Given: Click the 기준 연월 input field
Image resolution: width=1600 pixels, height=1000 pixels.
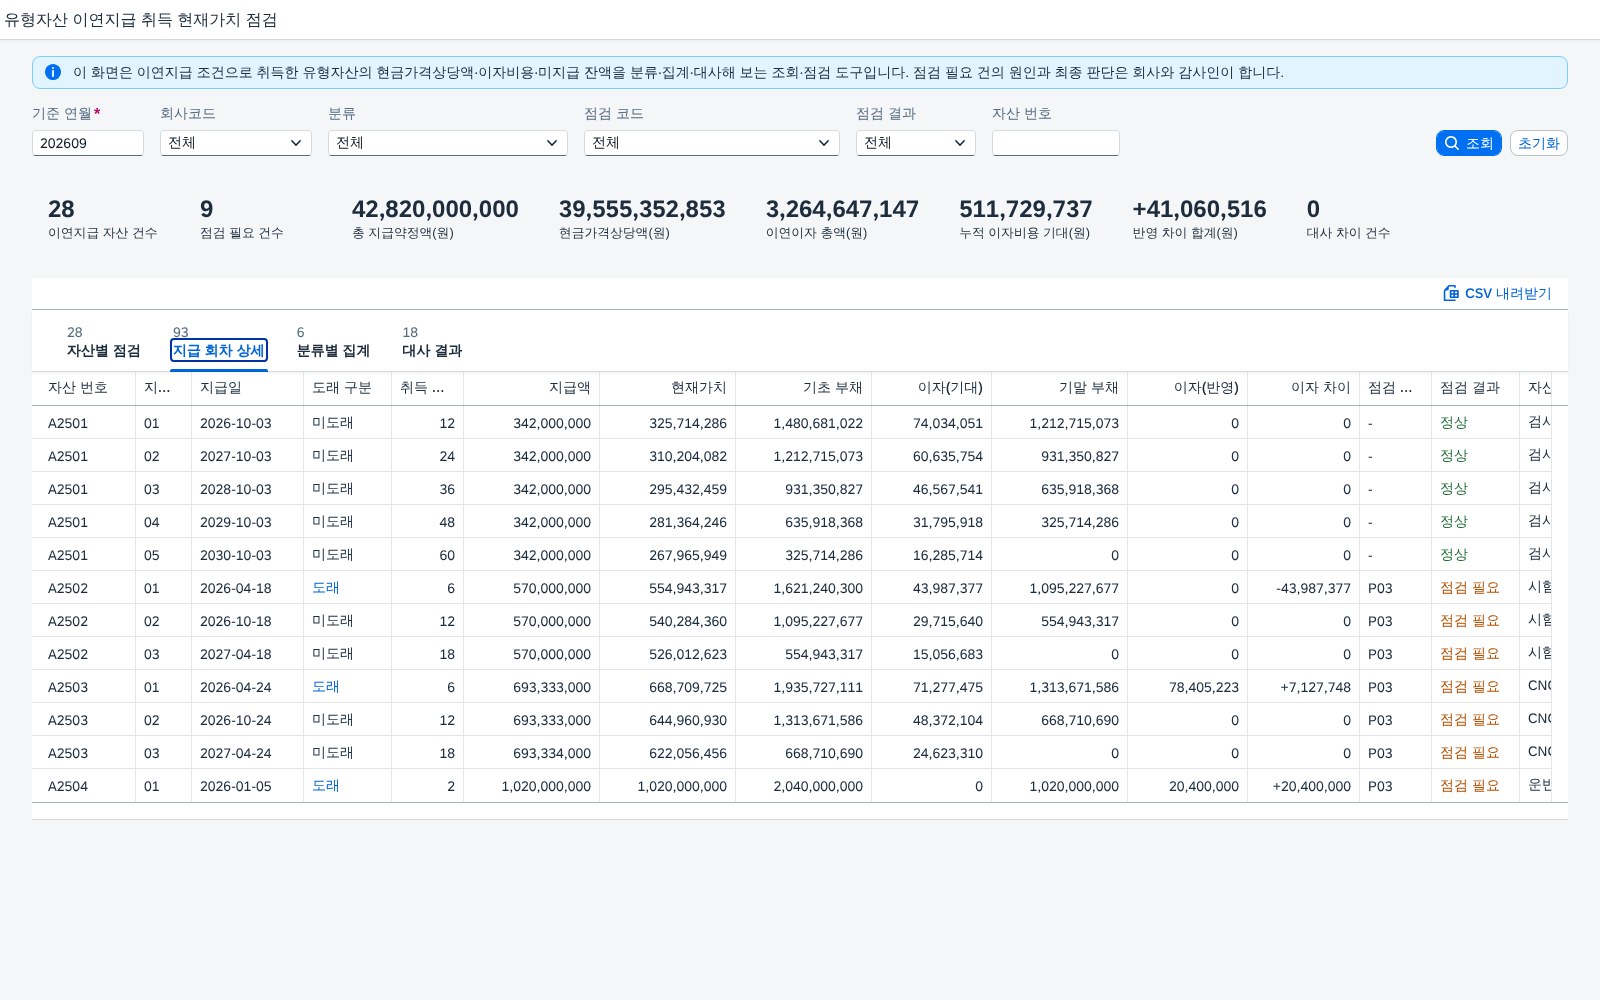Looking at the screenshot, I should click(88, 143).
